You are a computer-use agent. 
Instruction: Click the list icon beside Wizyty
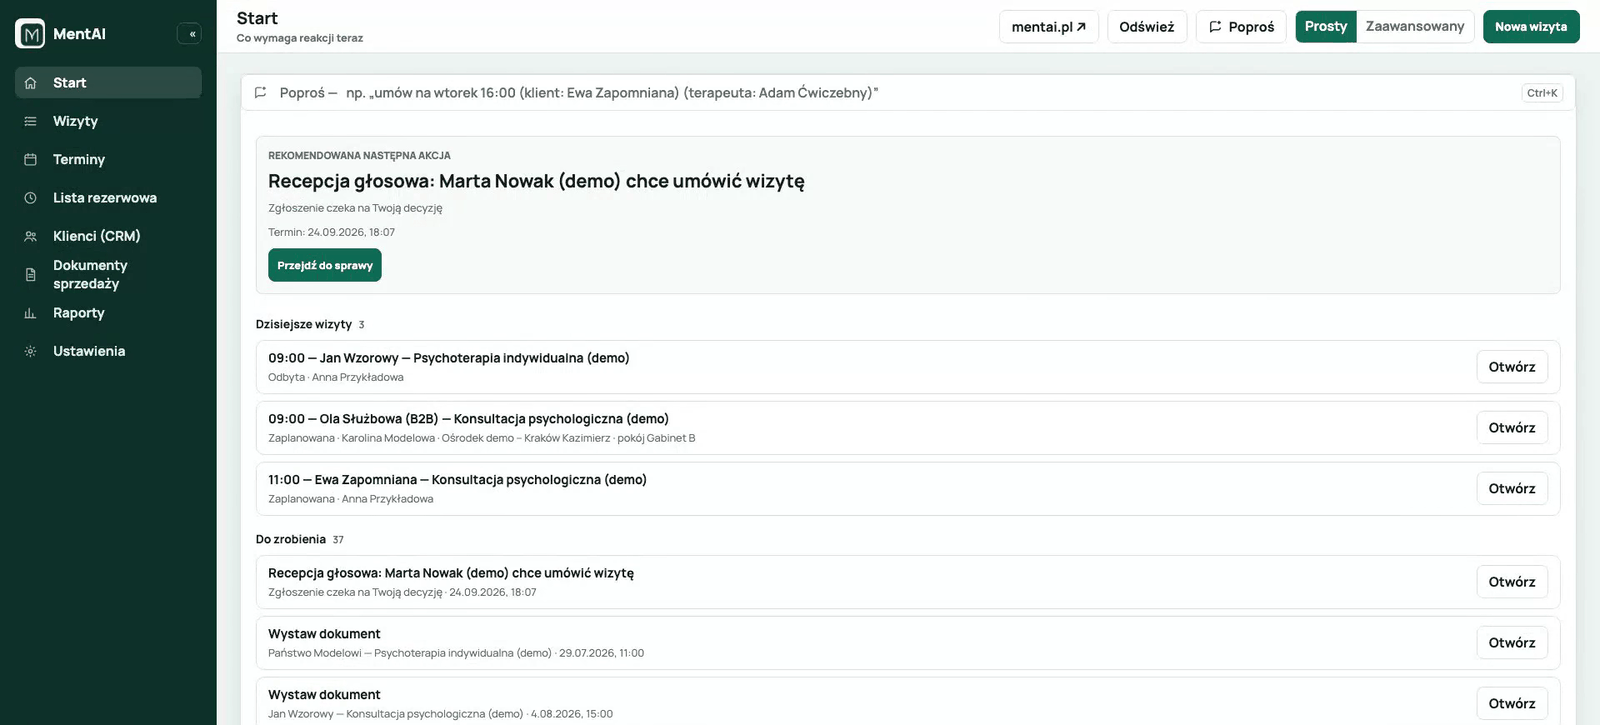tap(31, 121)
